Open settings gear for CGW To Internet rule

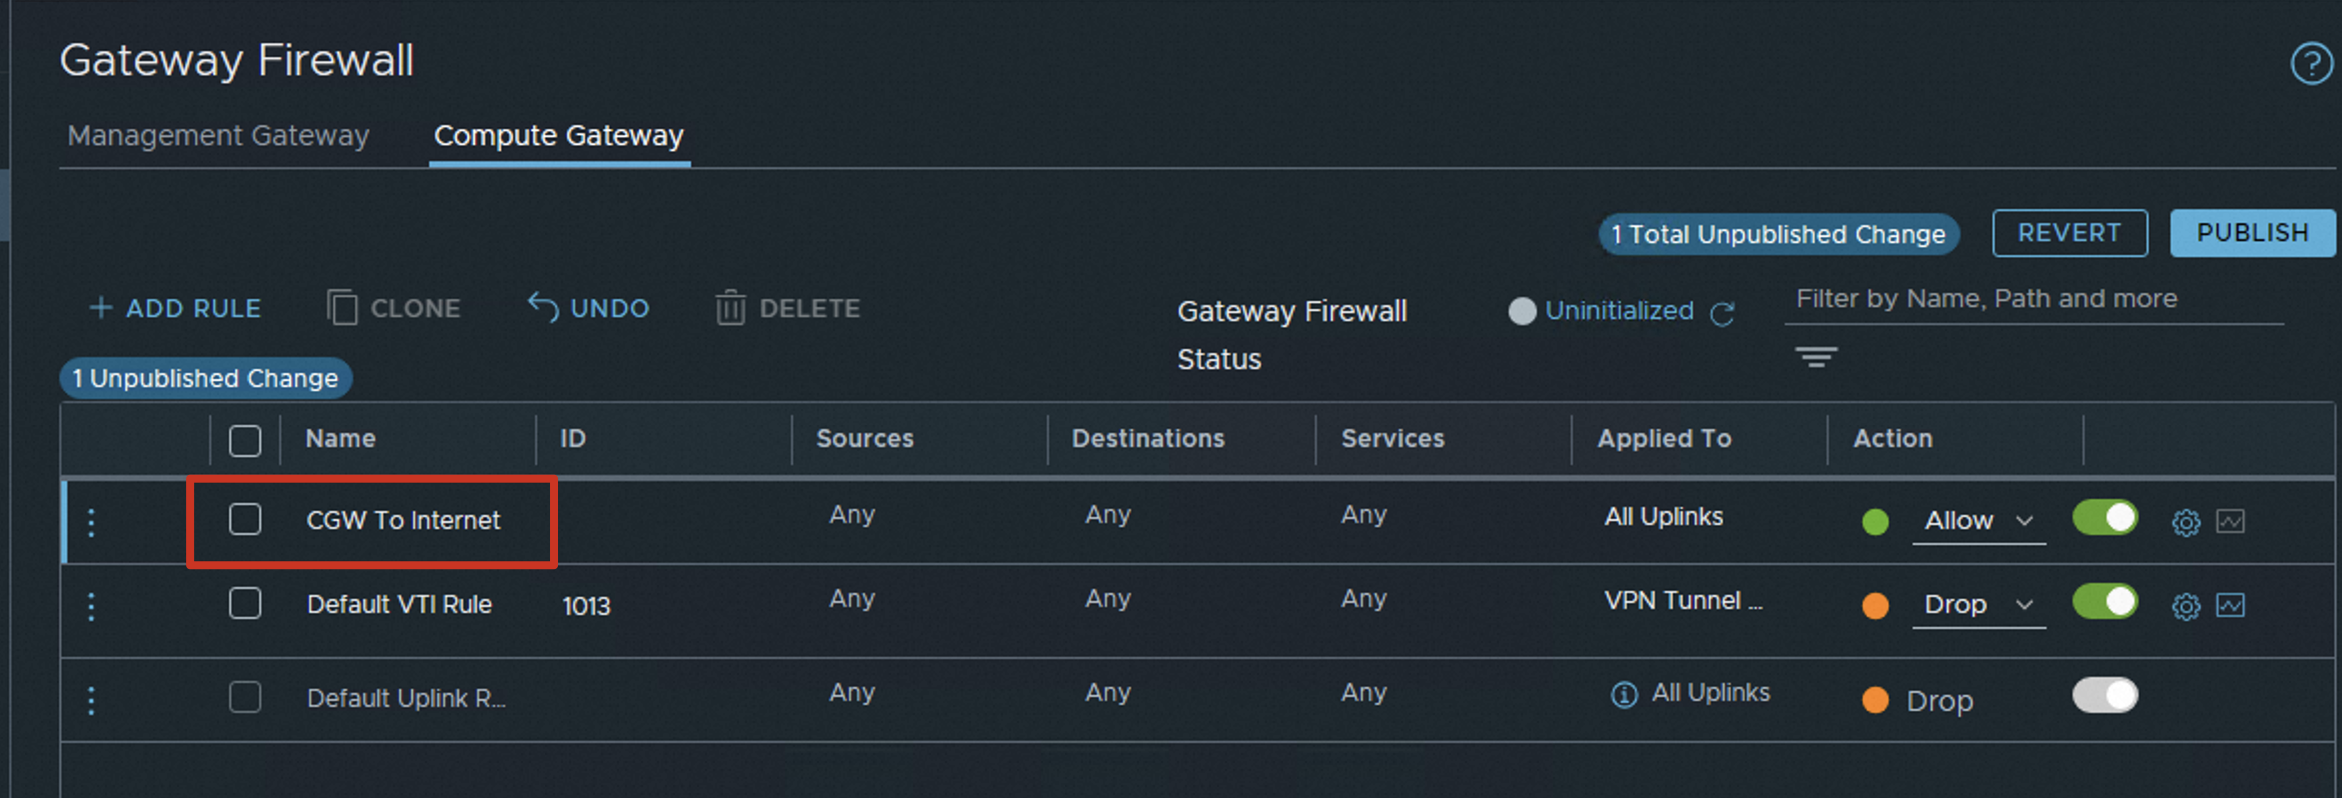[2186, 522]
